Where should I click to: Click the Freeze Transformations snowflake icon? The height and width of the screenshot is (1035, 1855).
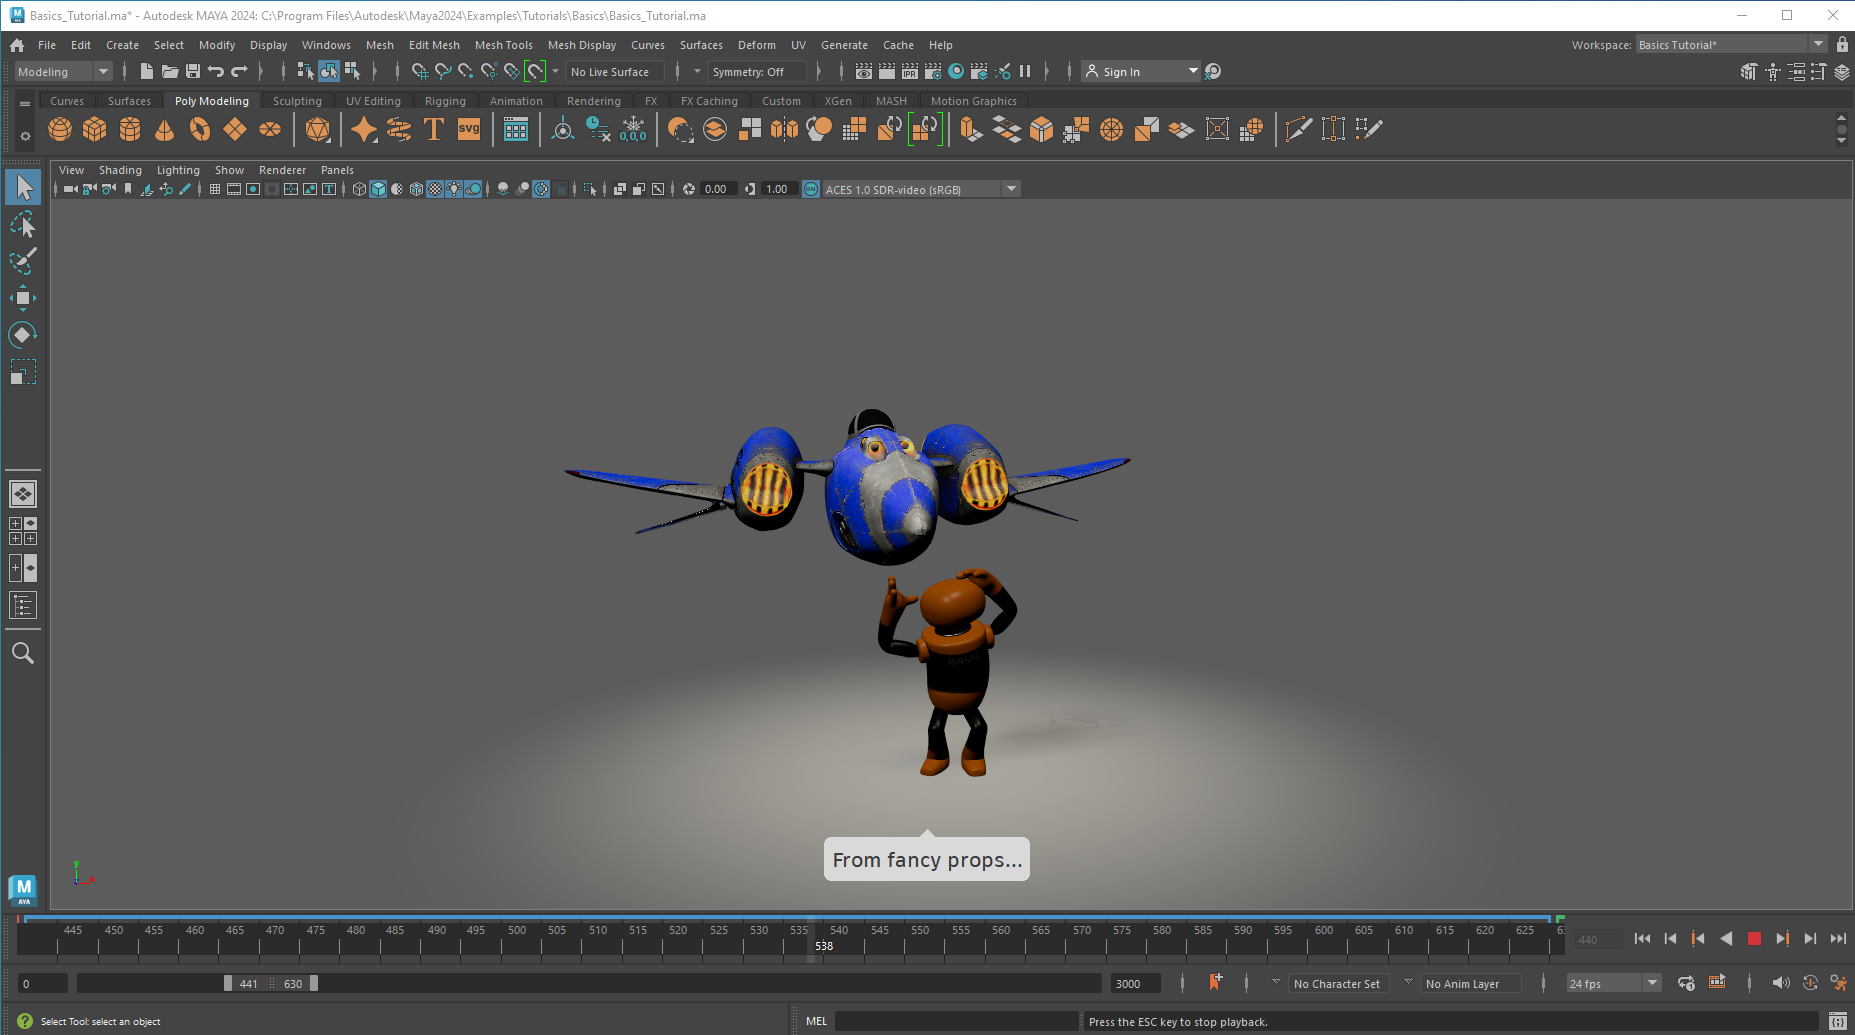coord(633,129)
